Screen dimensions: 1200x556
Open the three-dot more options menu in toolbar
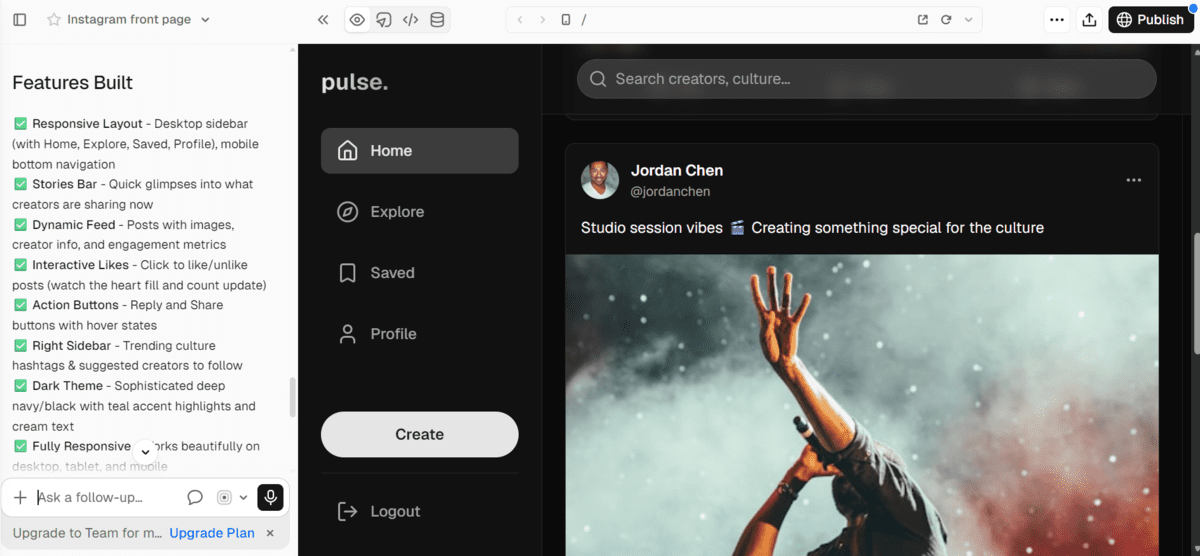(1057, 20)
